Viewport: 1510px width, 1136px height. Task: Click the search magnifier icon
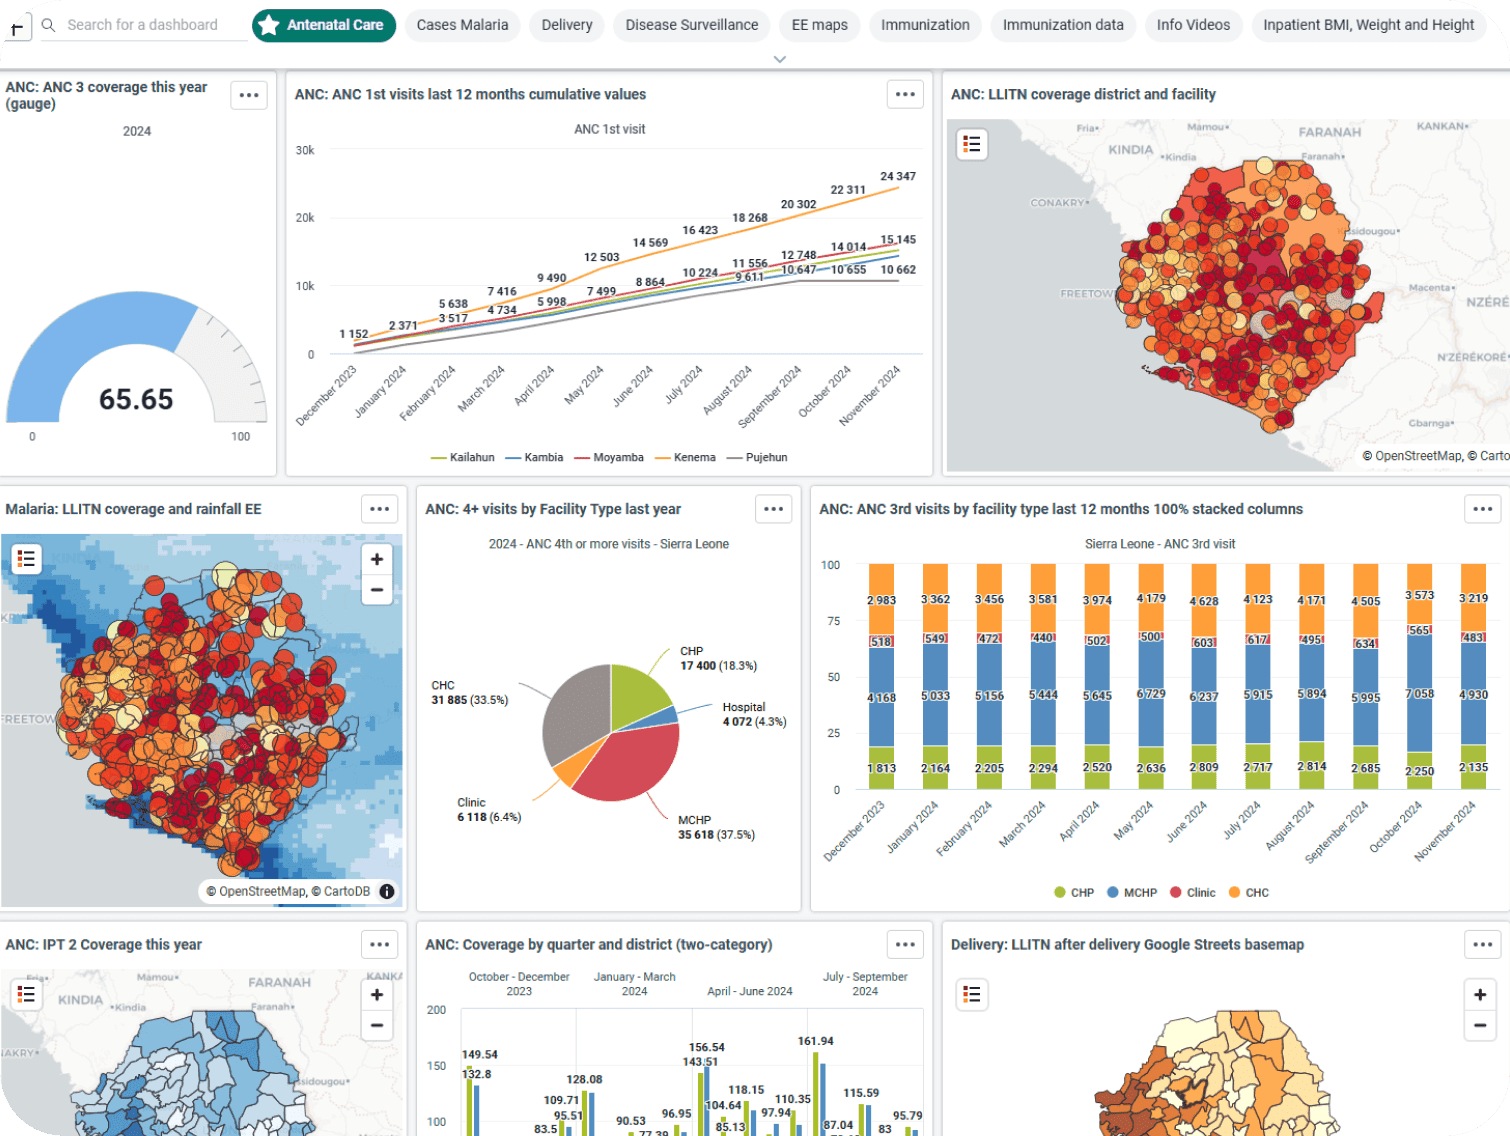pos(48,25)
